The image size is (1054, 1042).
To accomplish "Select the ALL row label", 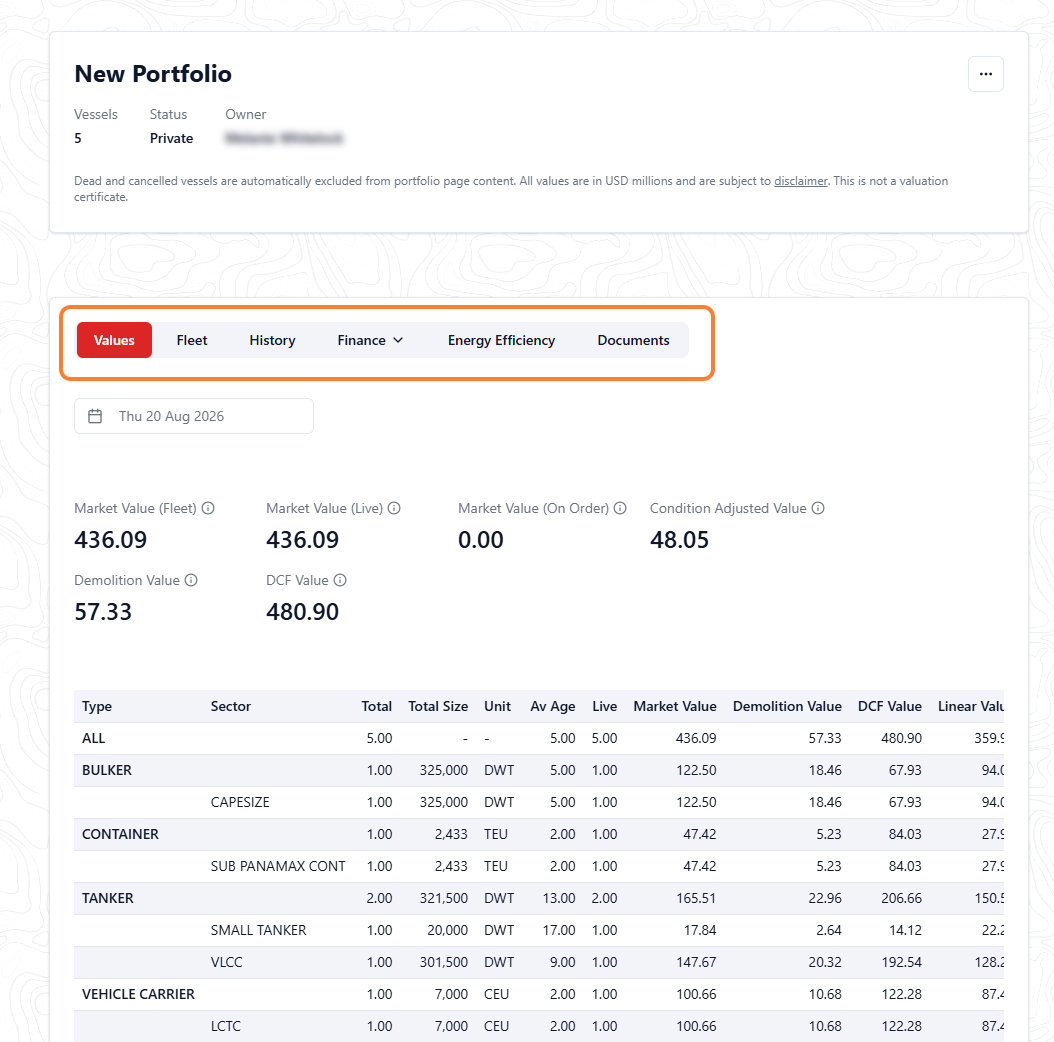I will click(x=93, y=738).
